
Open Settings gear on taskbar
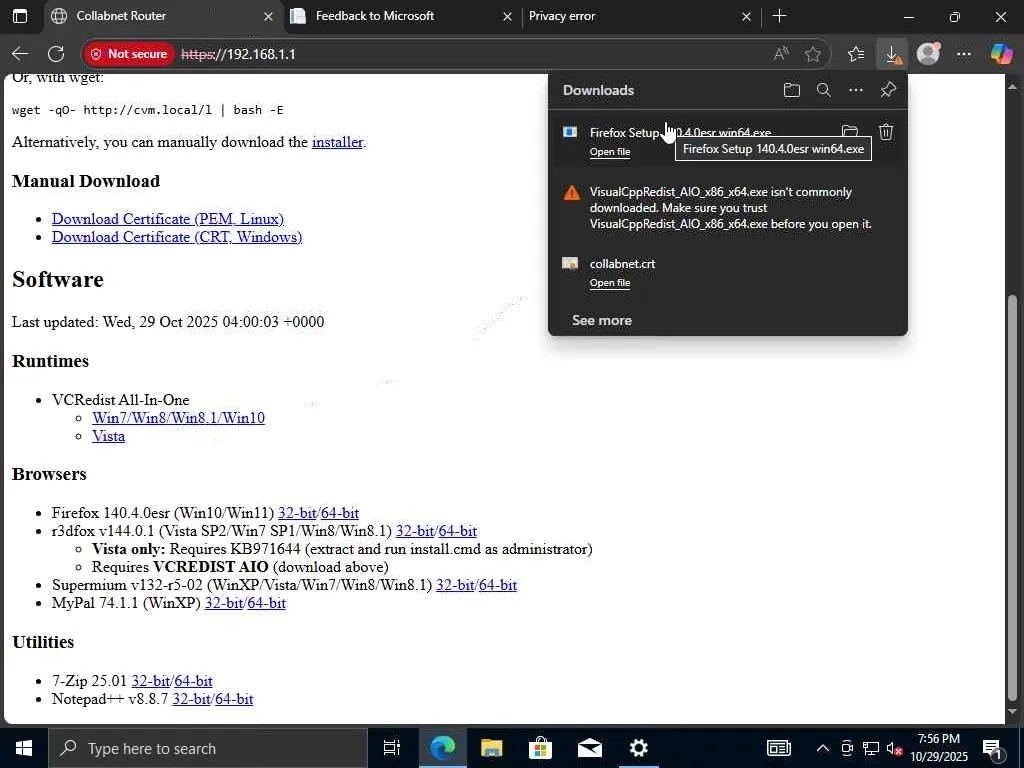click(x=638, y=748)
